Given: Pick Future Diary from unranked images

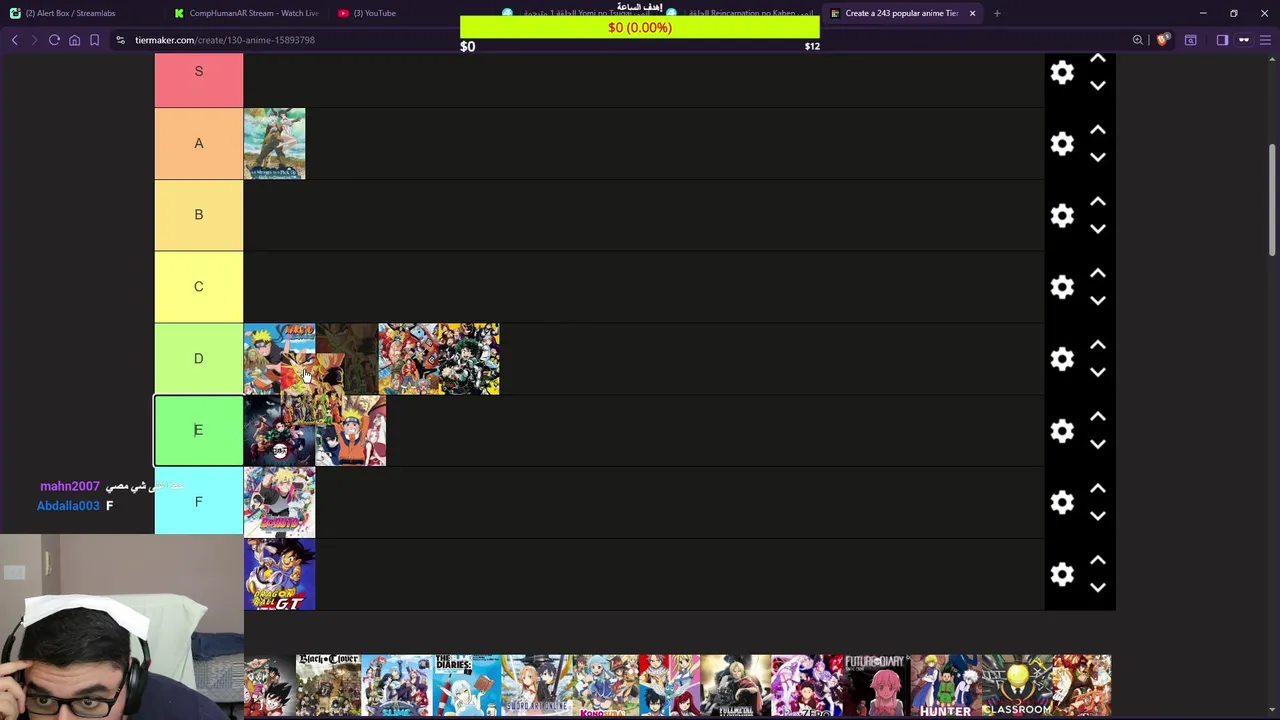Looking at the screenshot, I should tap(876, 686).
